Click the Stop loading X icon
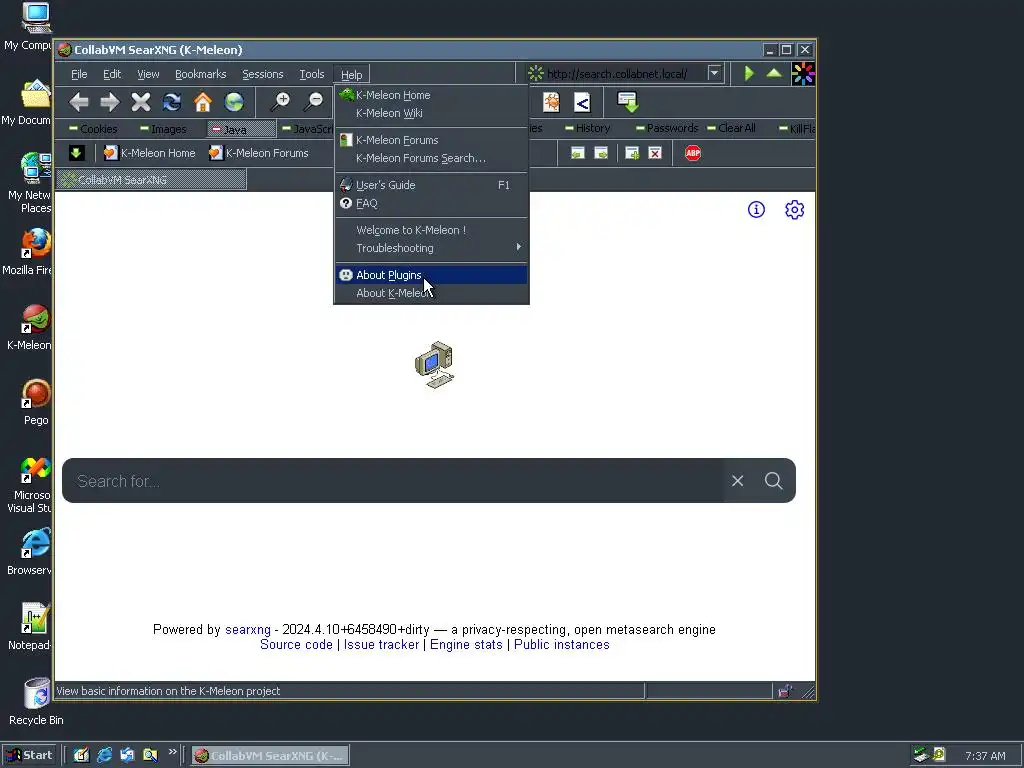The width and height of the screenshot is (1024, 768). coord(140,102)
